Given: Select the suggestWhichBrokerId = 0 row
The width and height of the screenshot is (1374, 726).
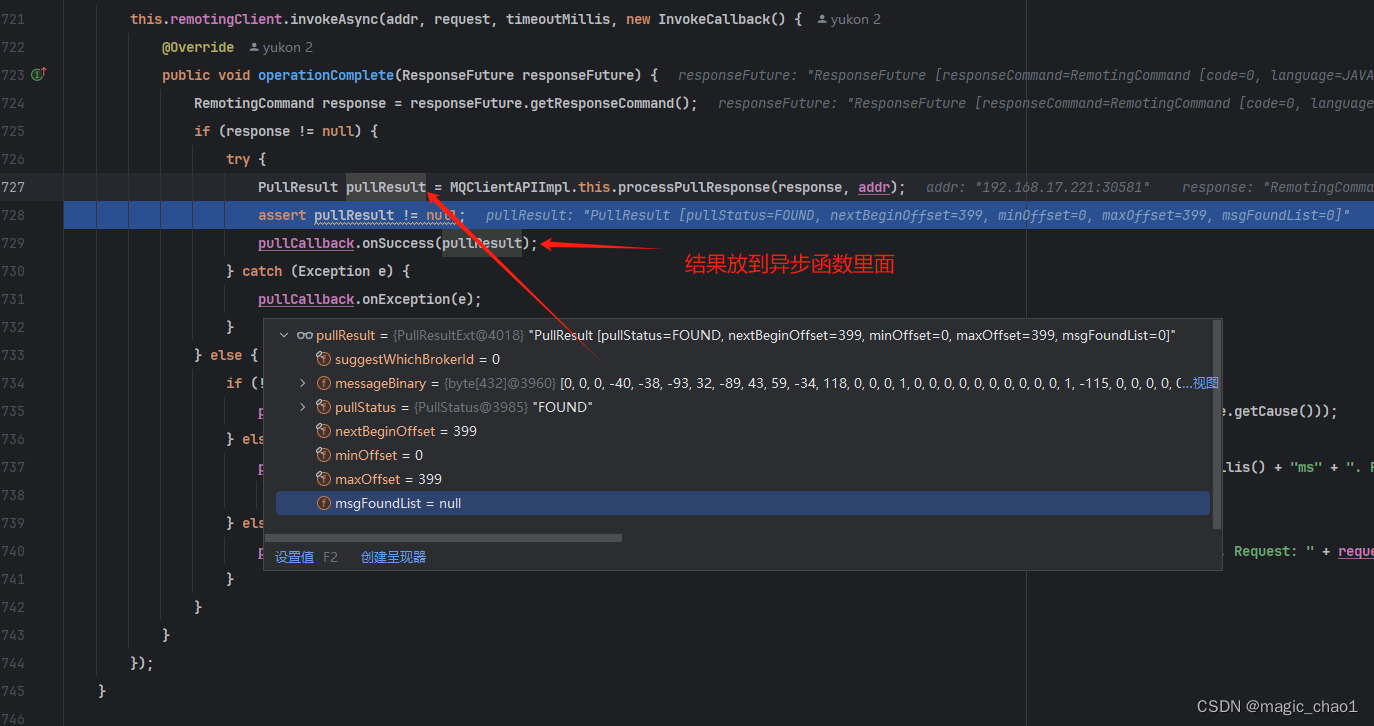Looking at the screenshot, I should pyautogui.click(x=742, y=359).
